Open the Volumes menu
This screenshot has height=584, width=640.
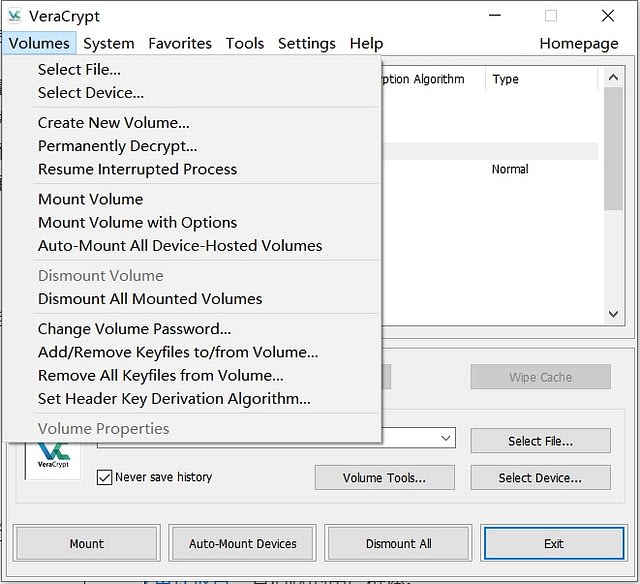click(x=39, y=43)
